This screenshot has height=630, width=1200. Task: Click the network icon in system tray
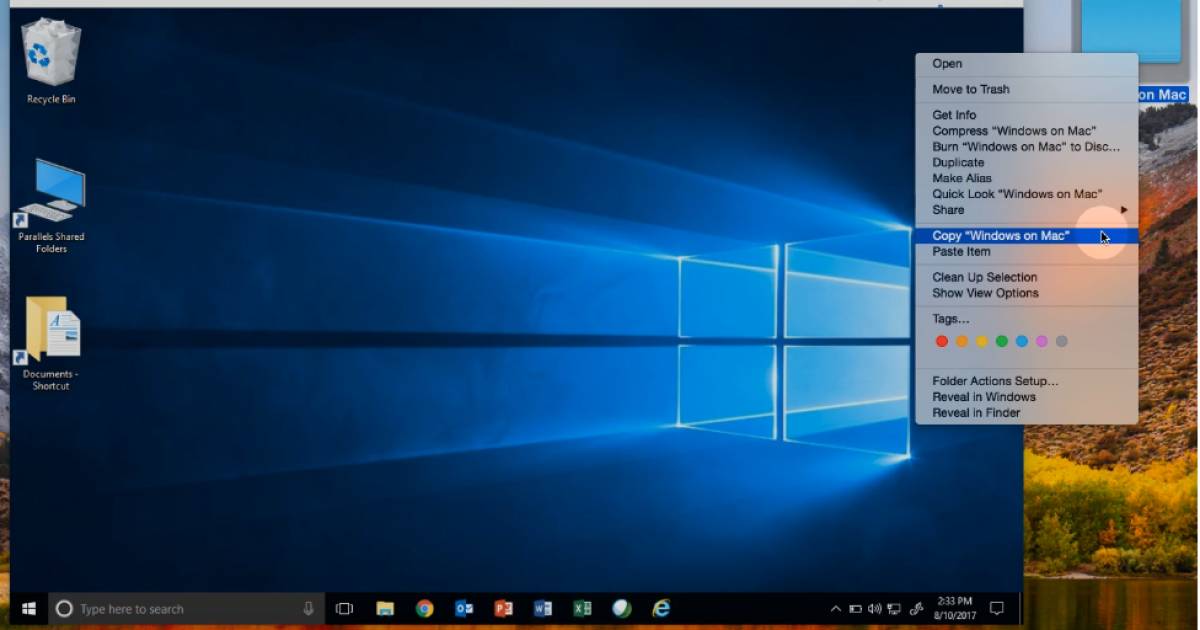[x=894, y=608]
